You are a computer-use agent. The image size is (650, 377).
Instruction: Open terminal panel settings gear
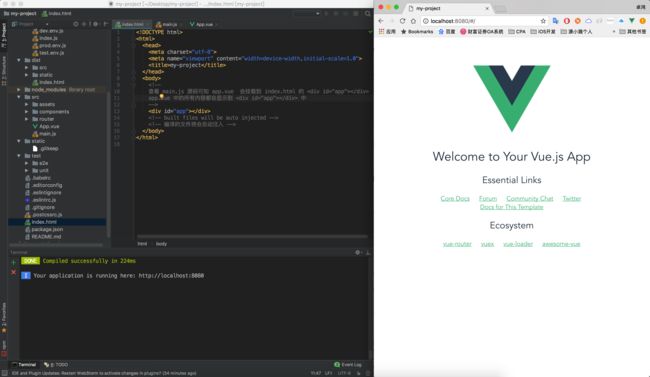coord(357,252)
